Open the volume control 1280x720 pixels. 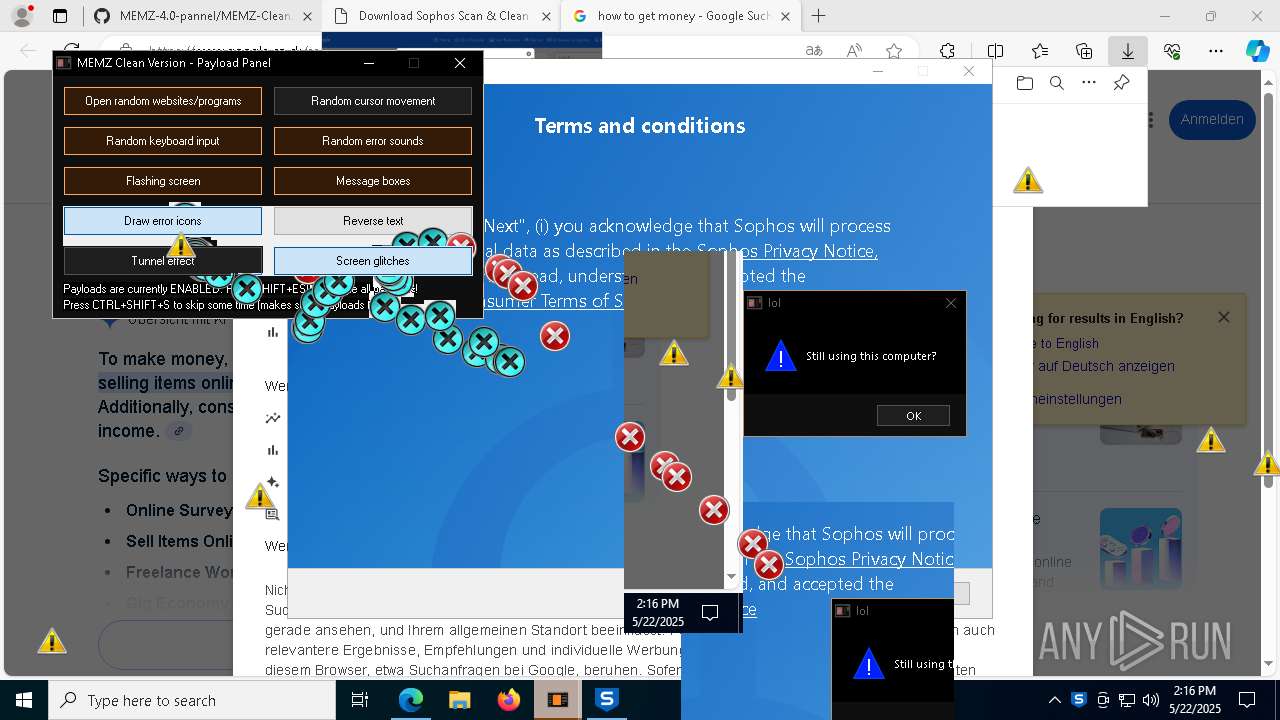tap(1151, 700)
